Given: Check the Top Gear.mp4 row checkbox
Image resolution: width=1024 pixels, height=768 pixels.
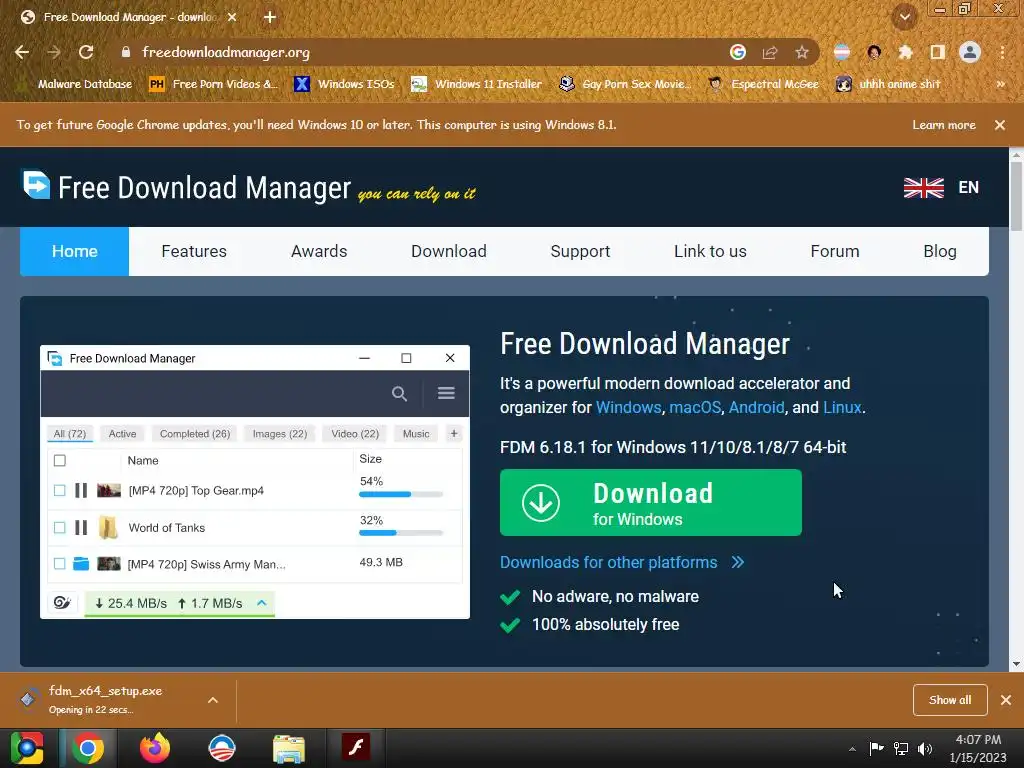Looking at the screenshot, I should pyautogui.click(x=59, y=490).
